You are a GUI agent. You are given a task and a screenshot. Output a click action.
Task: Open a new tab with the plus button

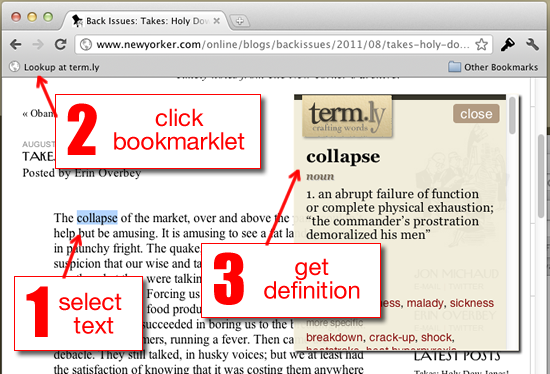click(x=240, y=21)
